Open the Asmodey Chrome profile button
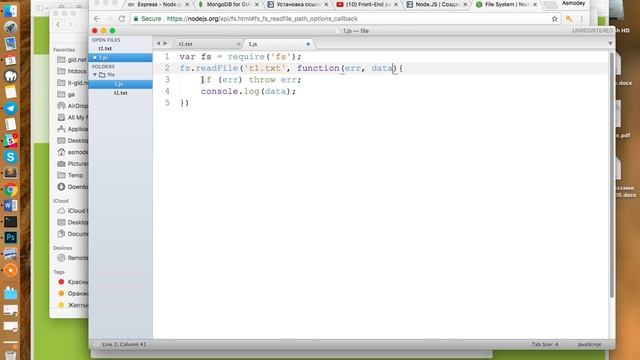This screenshot has width=640, height=360. [x=573, y=3]
